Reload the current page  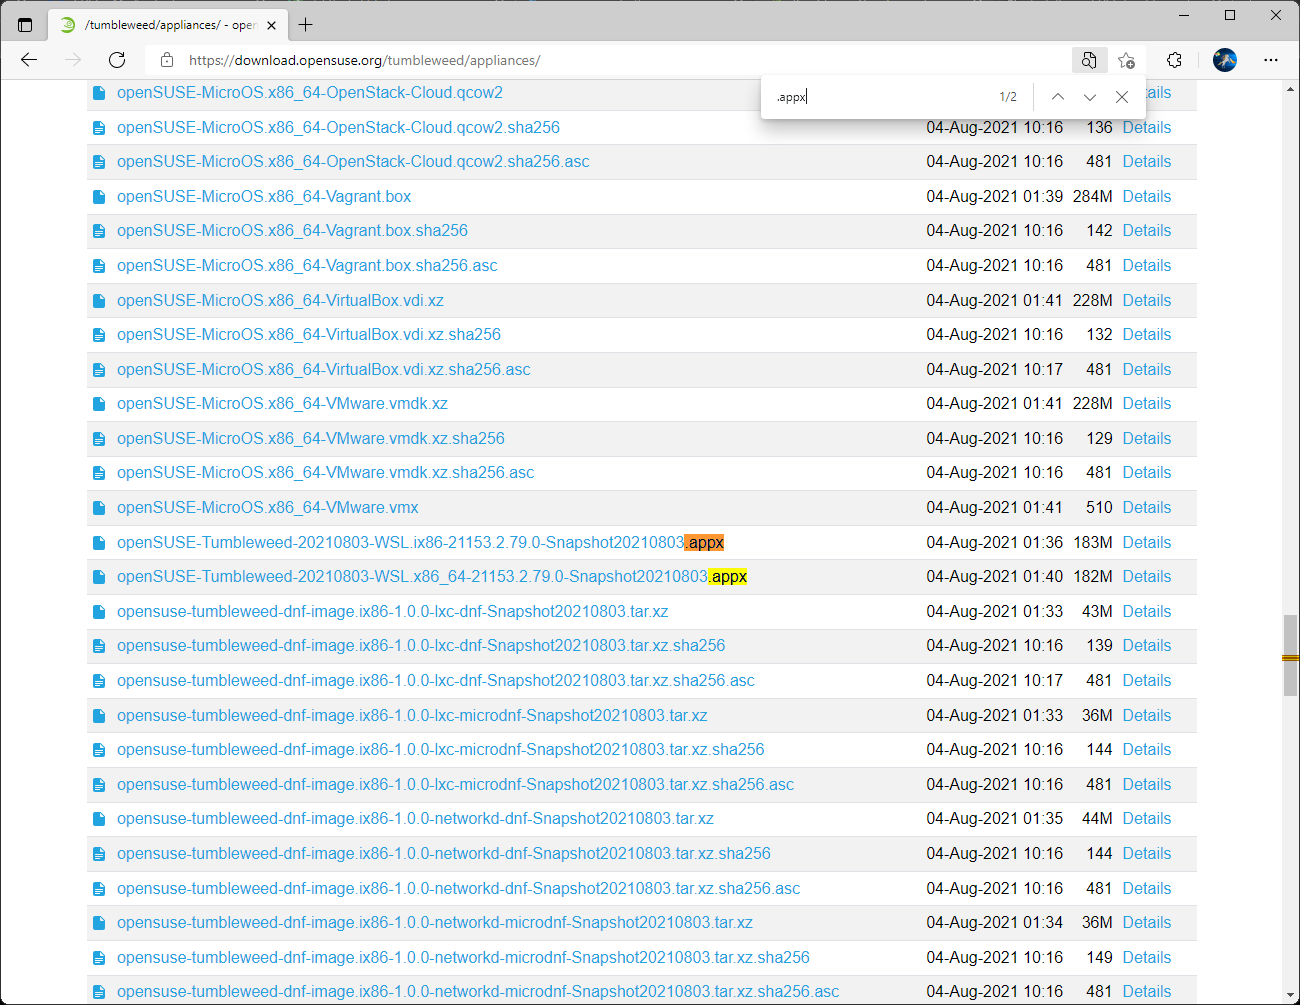pyautogui.click(x=117, y=60)
